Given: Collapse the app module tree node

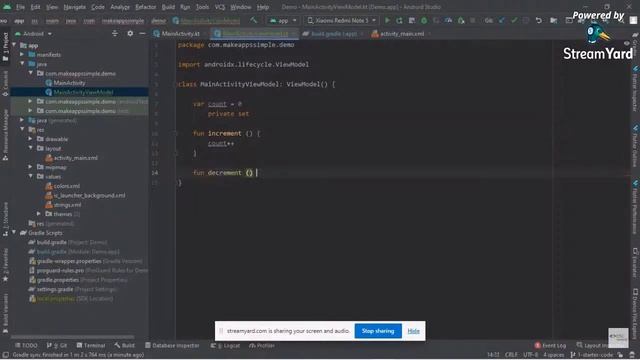Looking at the screenshot, I should tap(14, 45).
